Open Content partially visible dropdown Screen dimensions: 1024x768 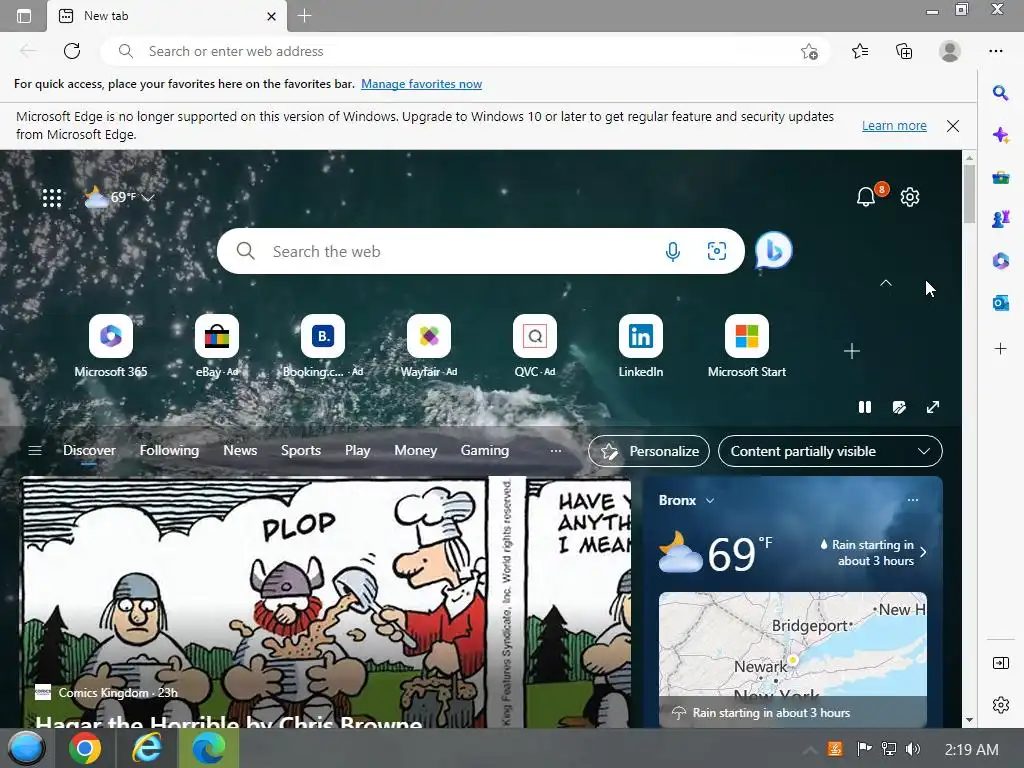point(830,451)
